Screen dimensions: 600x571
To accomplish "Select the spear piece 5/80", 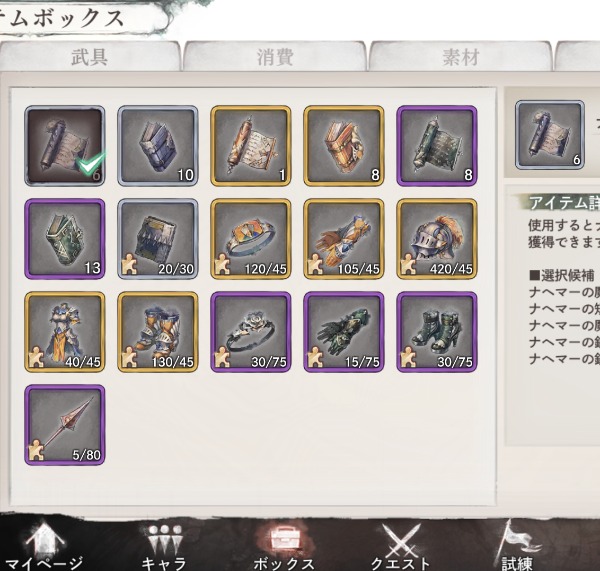I will [x=65, y=425].
